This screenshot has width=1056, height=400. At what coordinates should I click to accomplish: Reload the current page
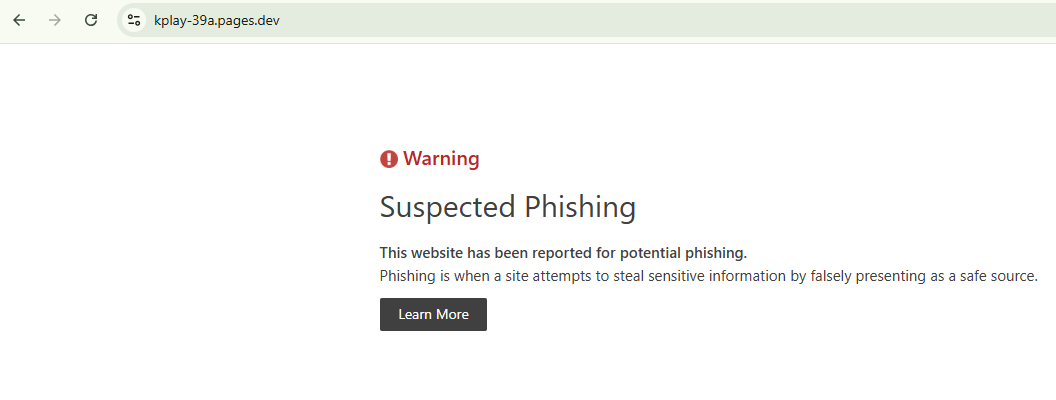(x=91, y=20)
